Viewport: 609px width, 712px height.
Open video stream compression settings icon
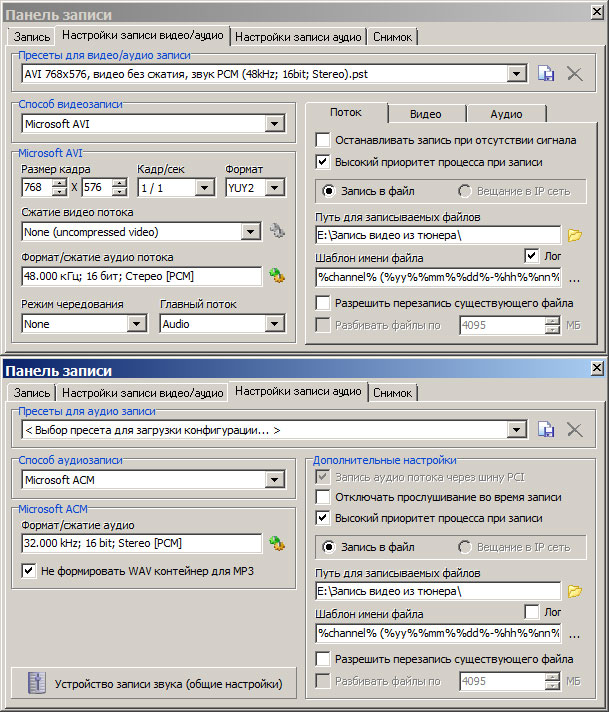pos(277,232)
